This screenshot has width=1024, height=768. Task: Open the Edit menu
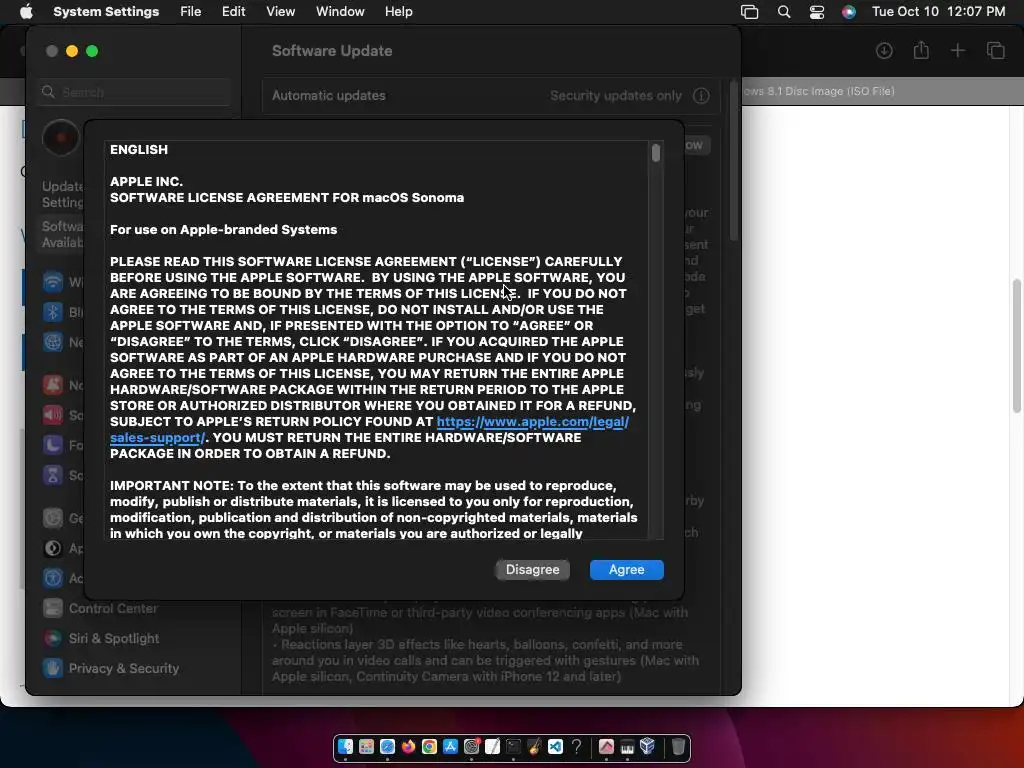point(233,12)
